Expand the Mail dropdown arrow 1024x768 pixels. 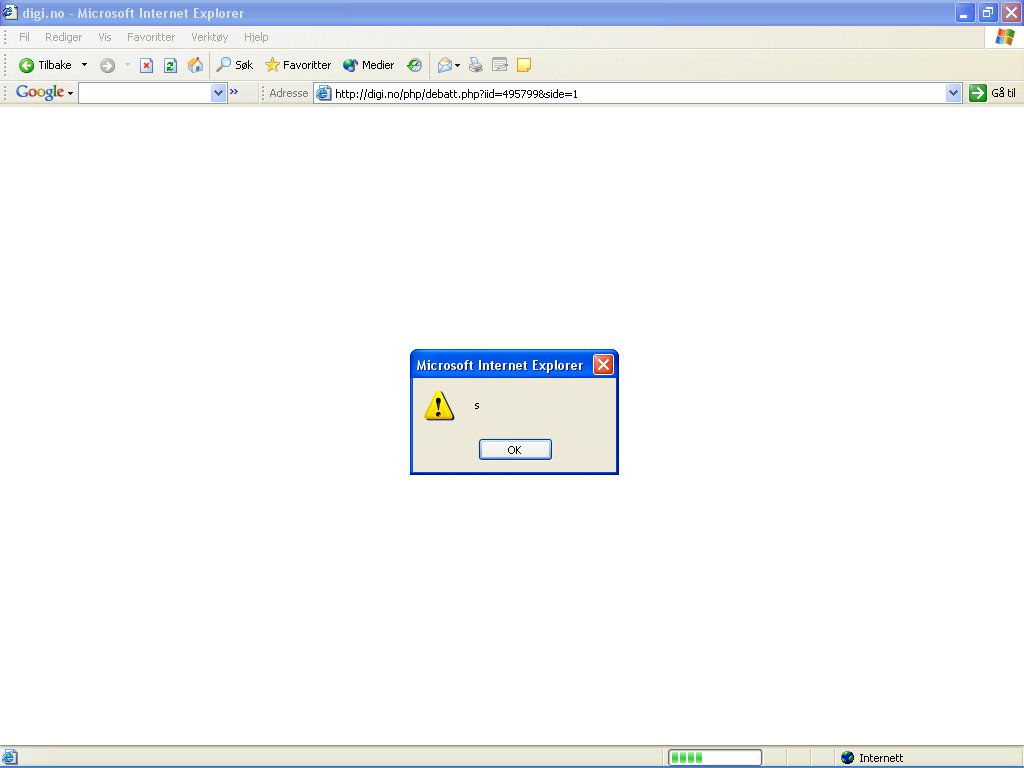[x=457, y=65]
